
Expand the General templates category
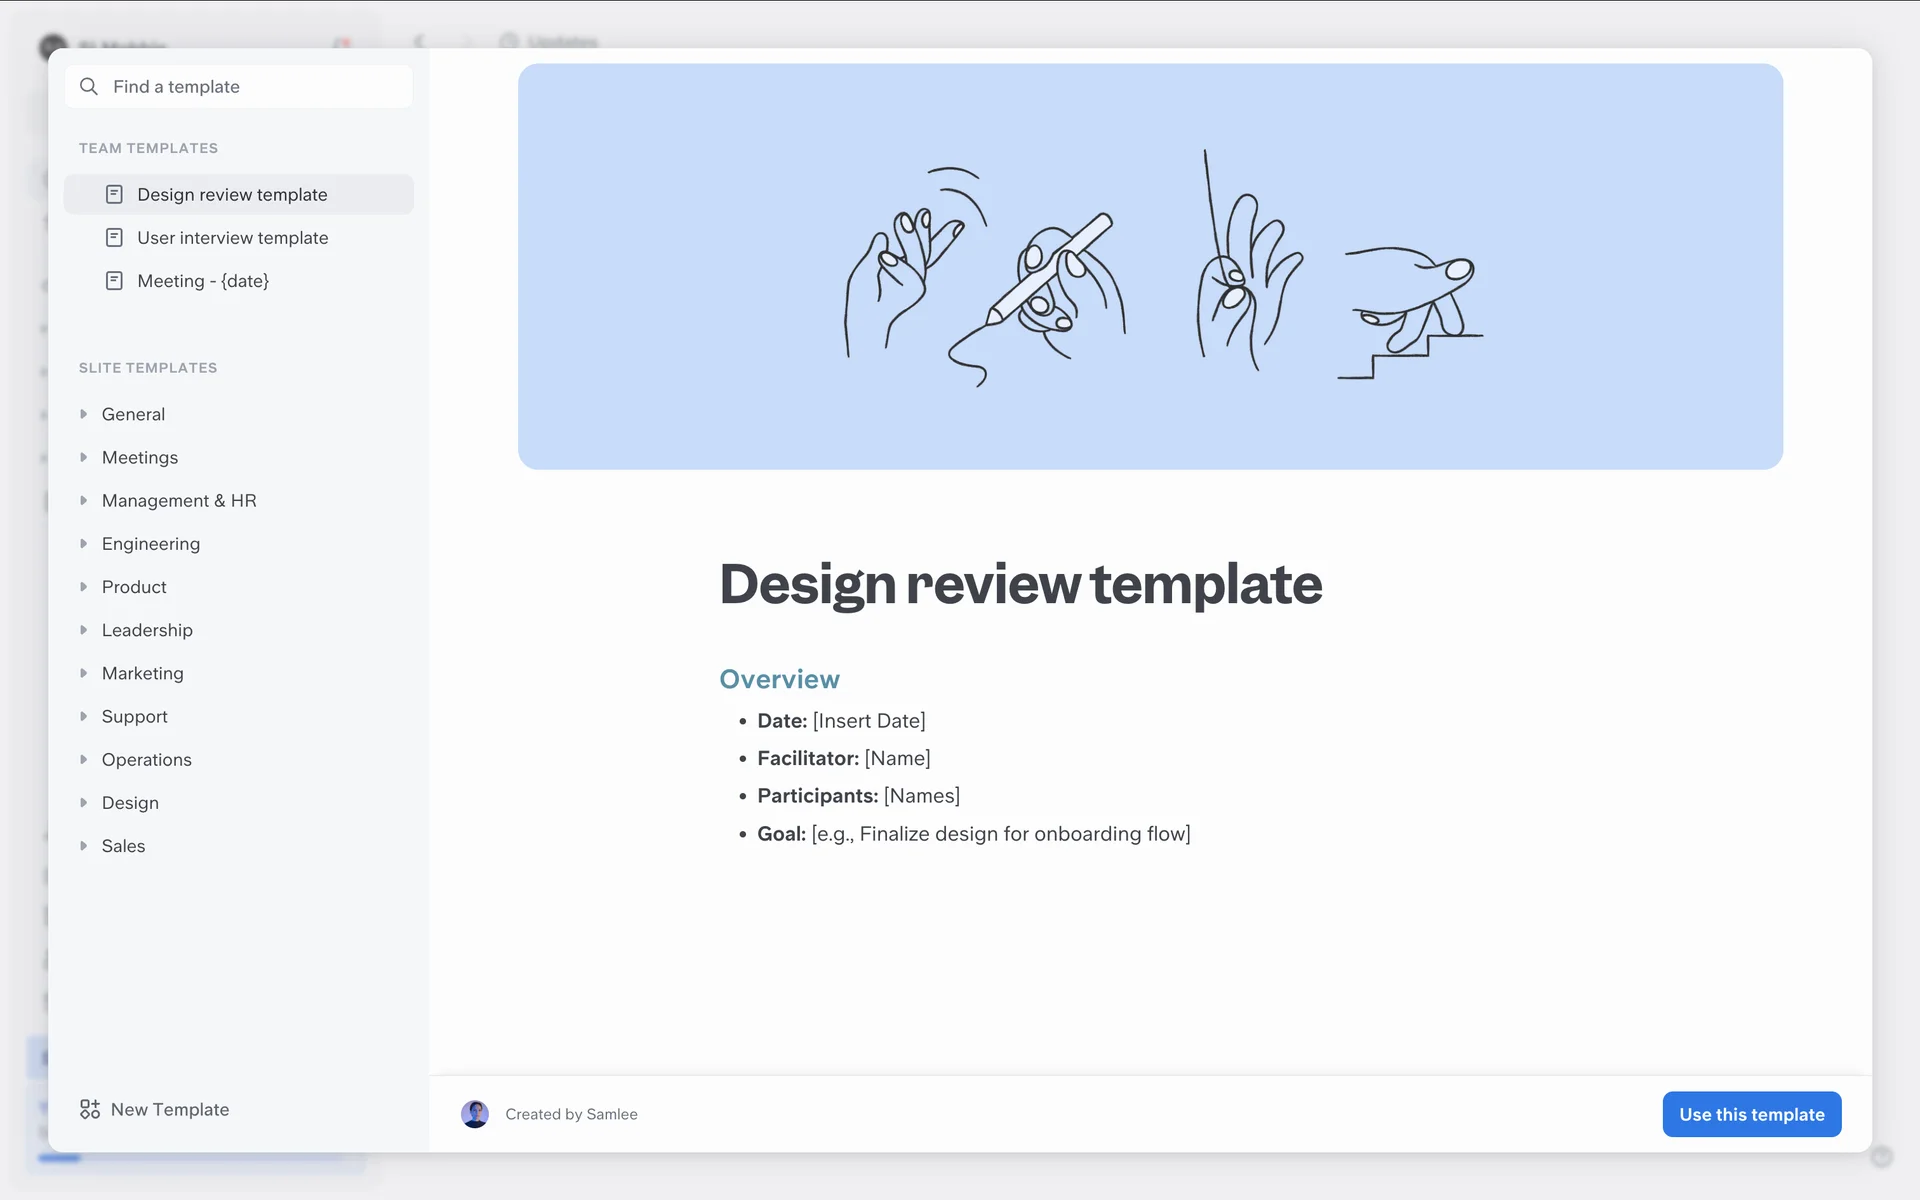(84, 414)
